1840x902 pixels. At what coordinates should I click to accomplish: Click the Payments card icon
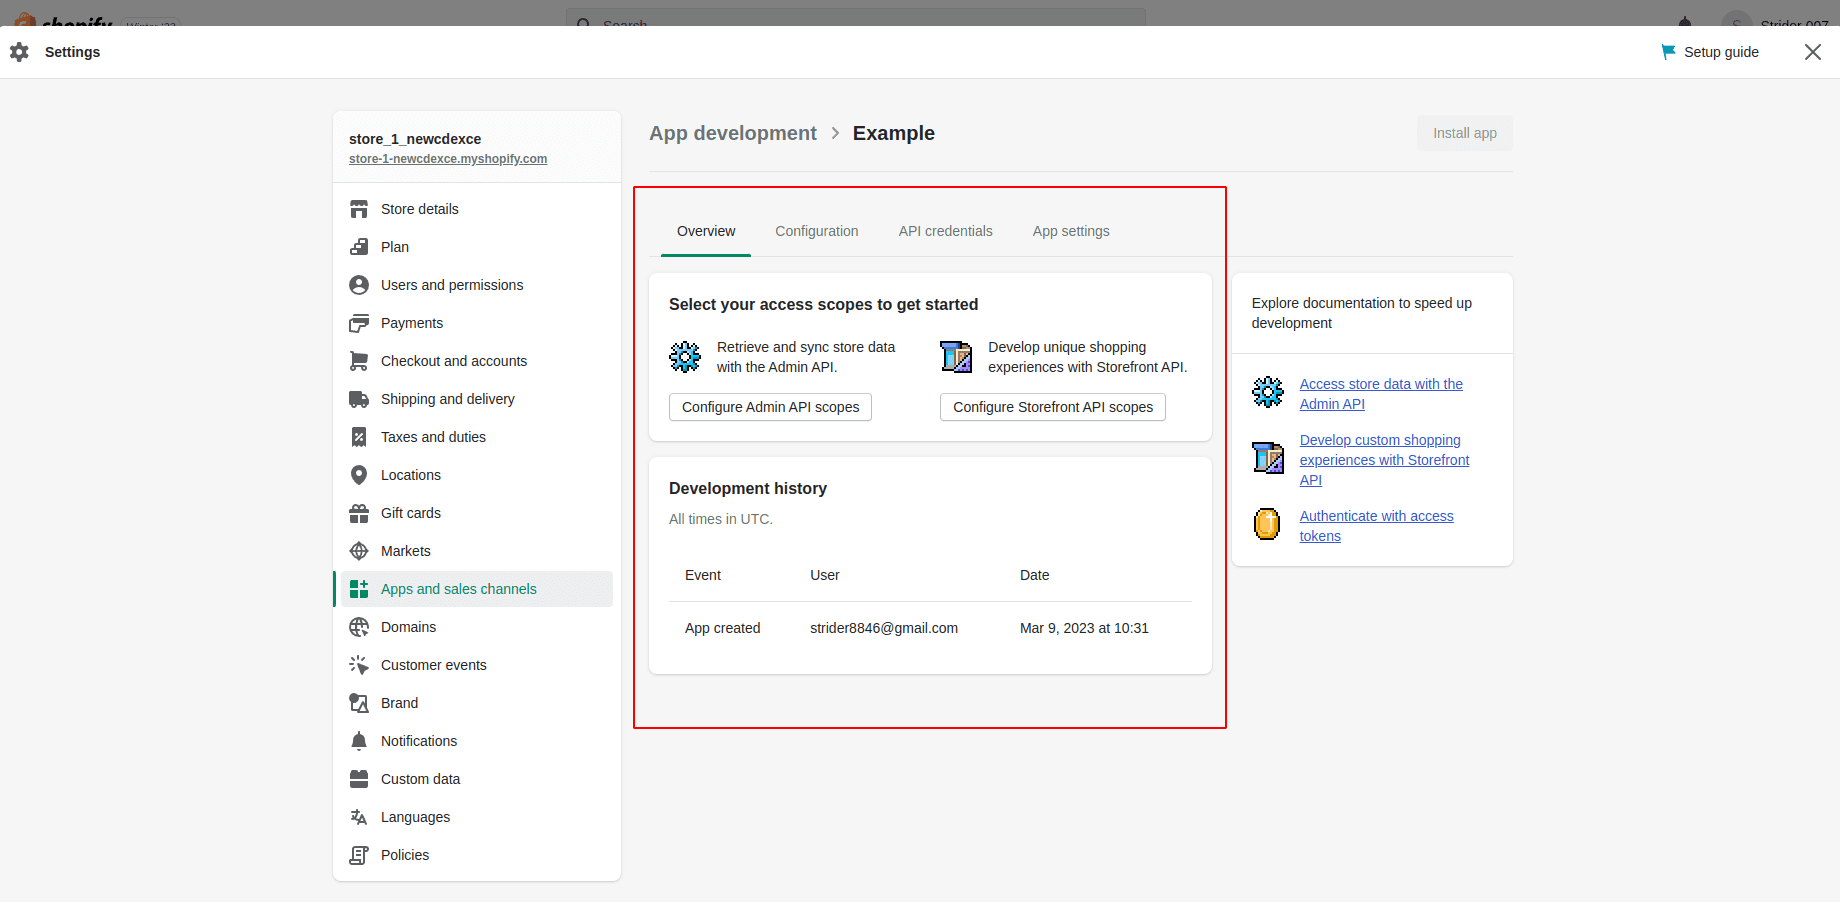[359, 323]
